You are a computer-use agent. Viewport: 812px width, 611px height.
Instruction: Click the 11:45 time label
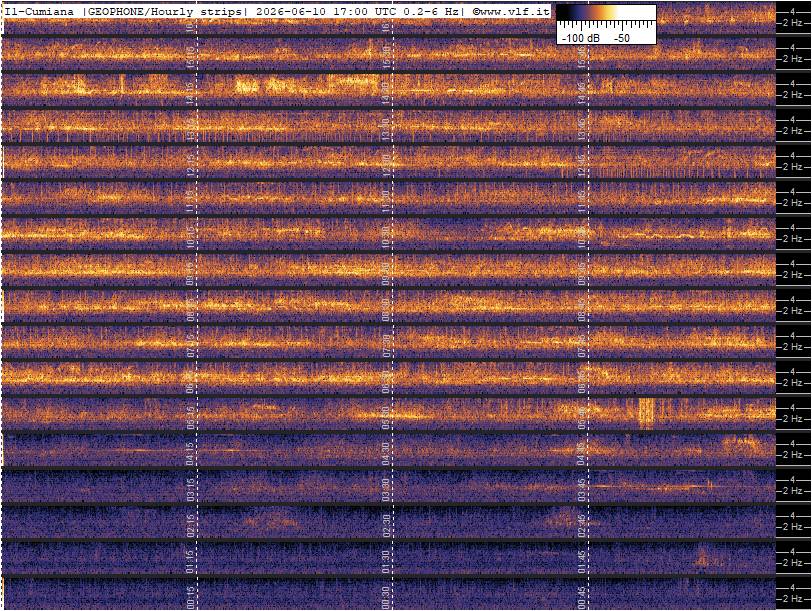582,202
